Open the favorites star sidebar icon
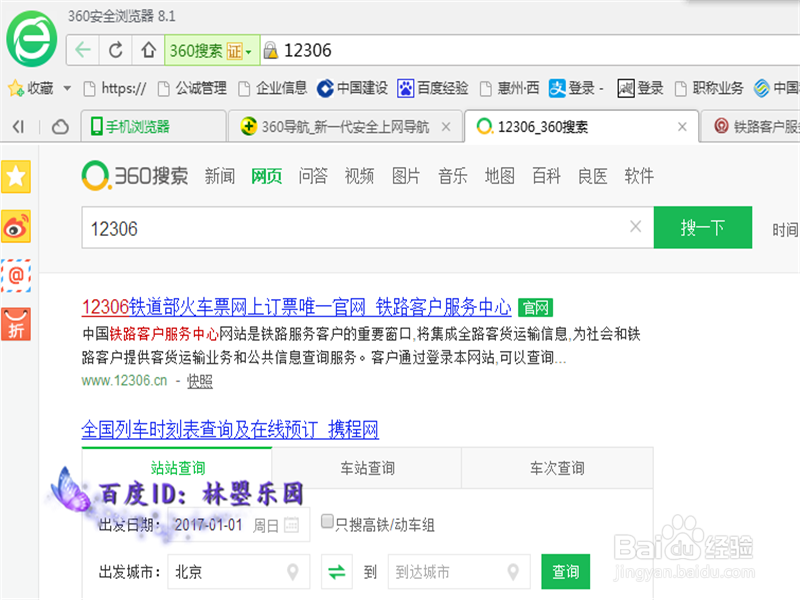 point(16,177)
